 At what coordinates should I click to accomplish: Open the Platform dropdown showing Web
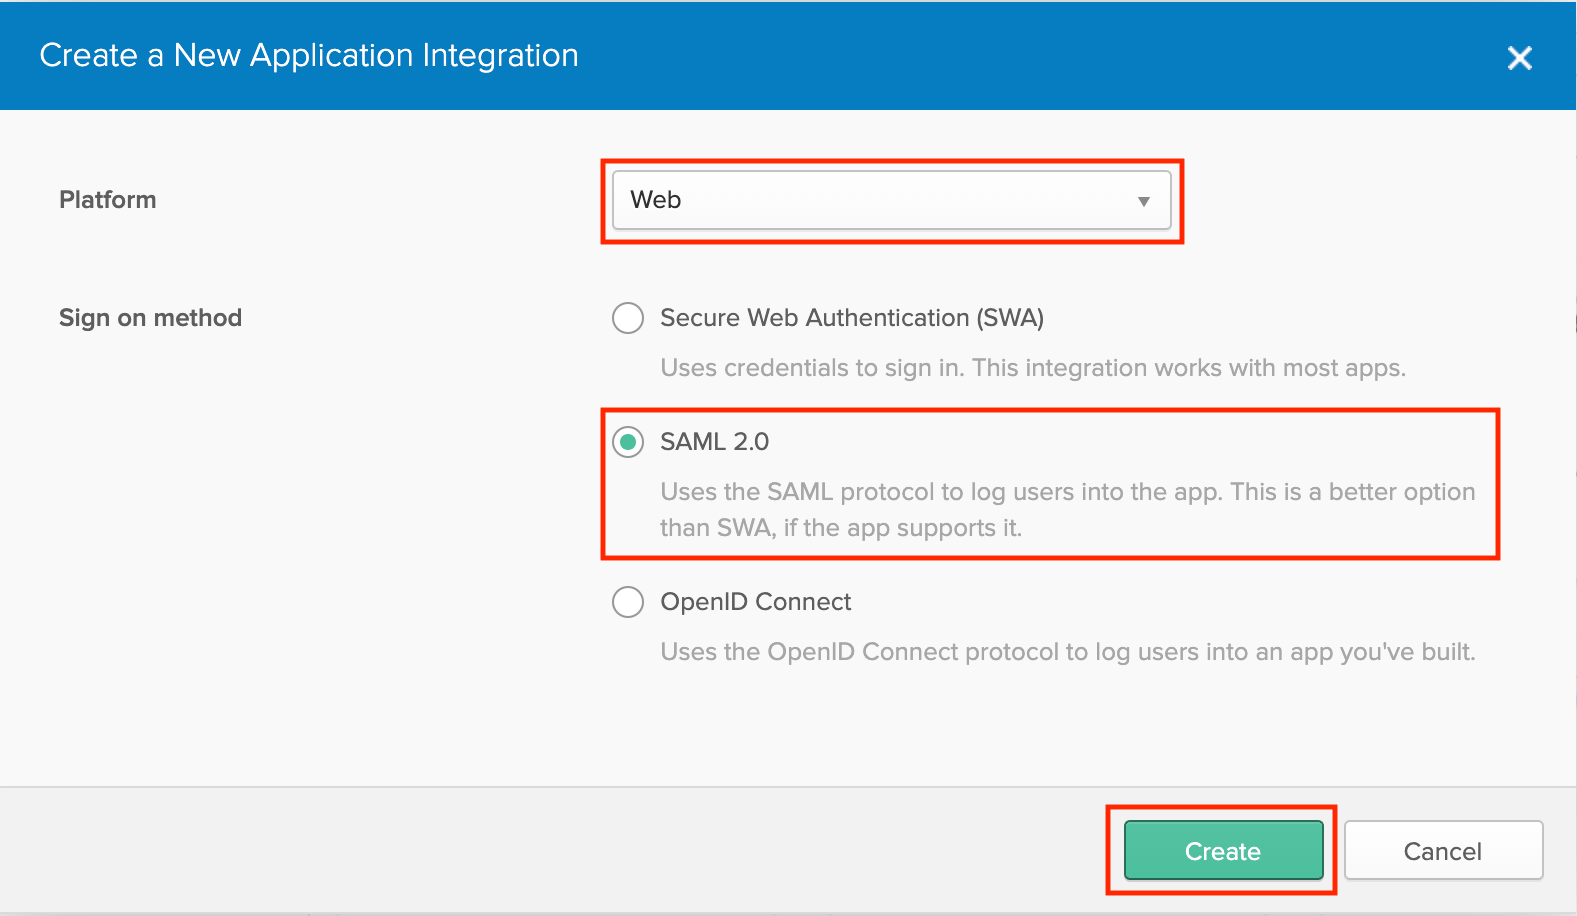(890, 200)
